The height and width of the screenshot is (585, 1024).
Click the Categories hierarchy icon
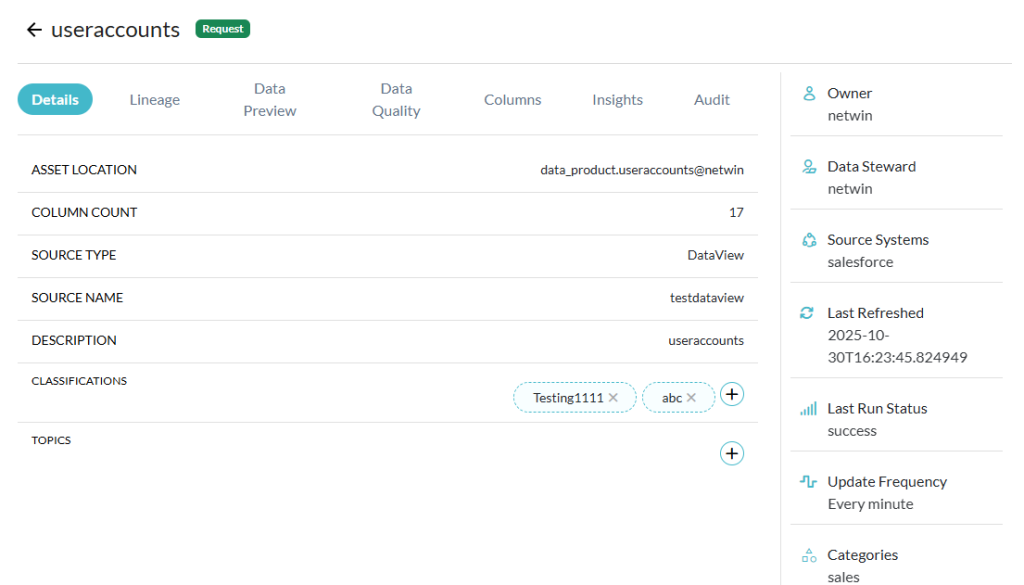coord(808,555)
